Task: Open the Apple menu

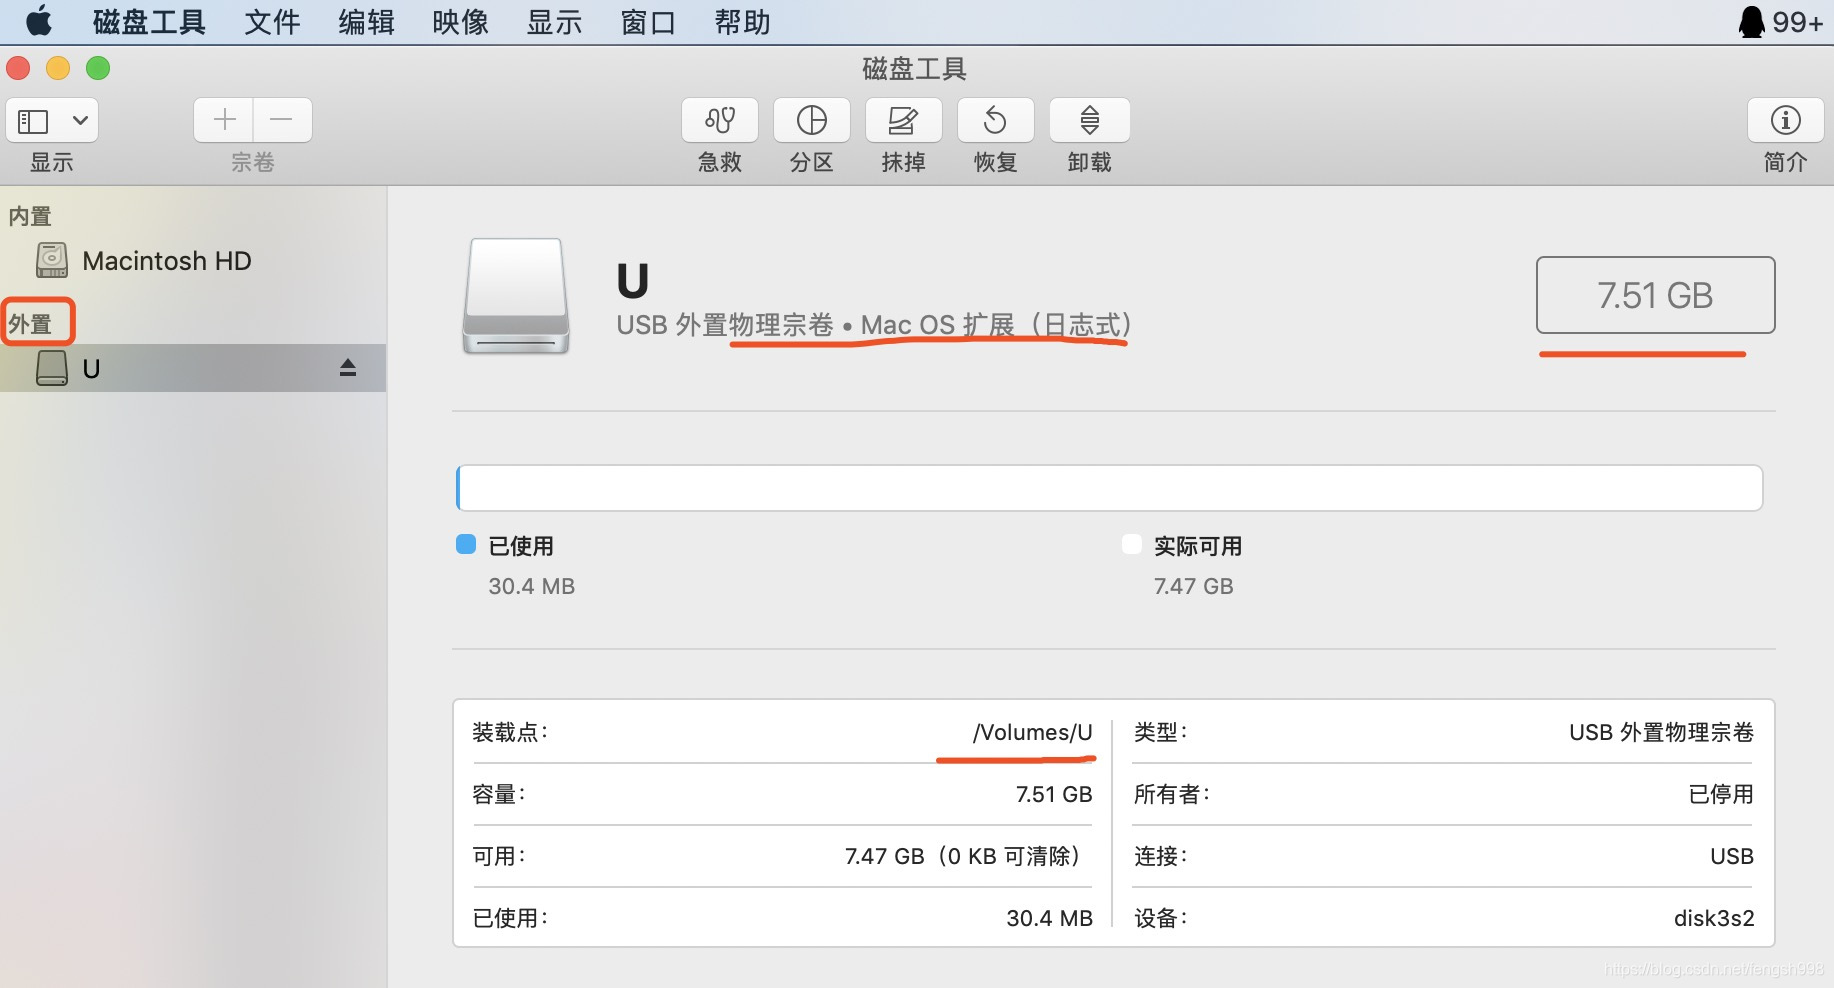Action: (39, 21)
